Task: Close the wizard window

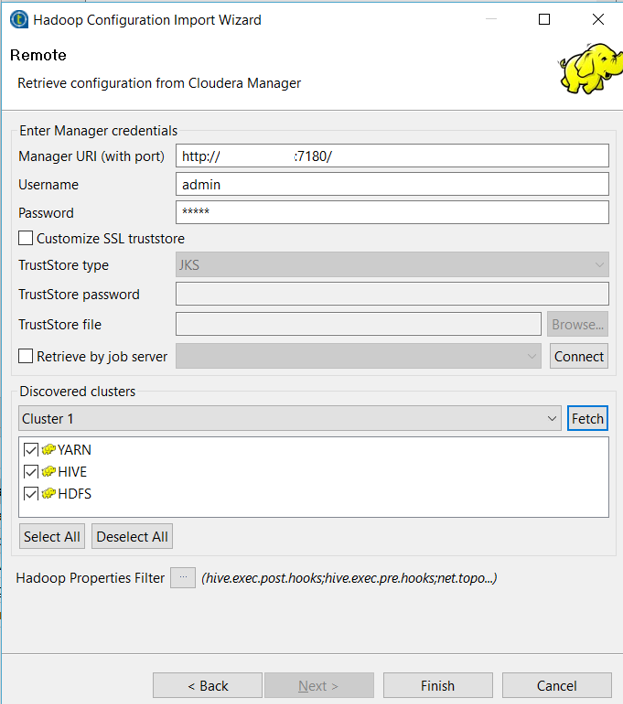Action: [598, 19]
